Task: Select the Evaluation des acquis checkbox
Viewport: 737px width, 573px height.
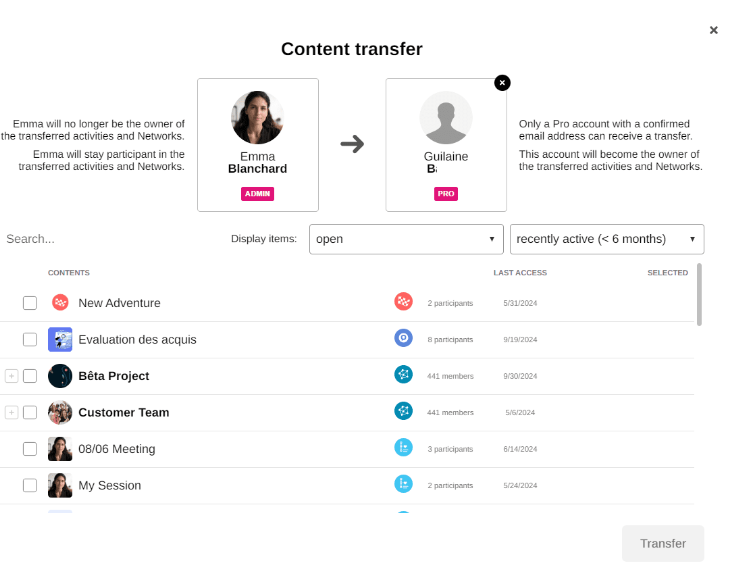Action: 30,339
